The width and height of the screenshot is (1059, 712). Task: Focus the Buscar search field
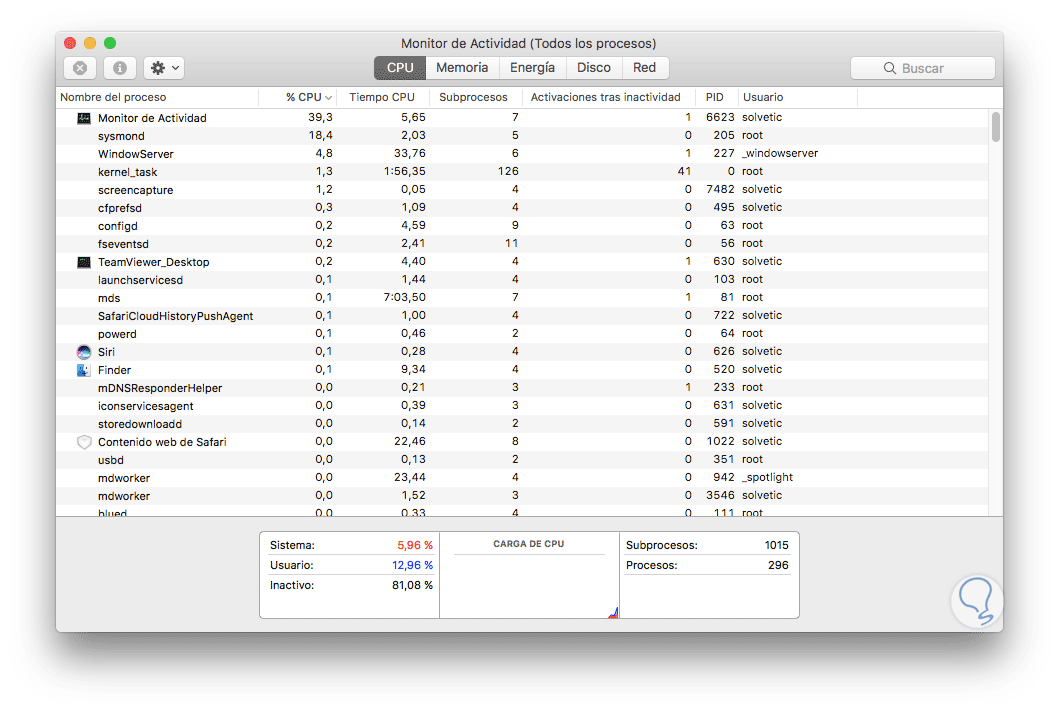(x=923, y=68)
